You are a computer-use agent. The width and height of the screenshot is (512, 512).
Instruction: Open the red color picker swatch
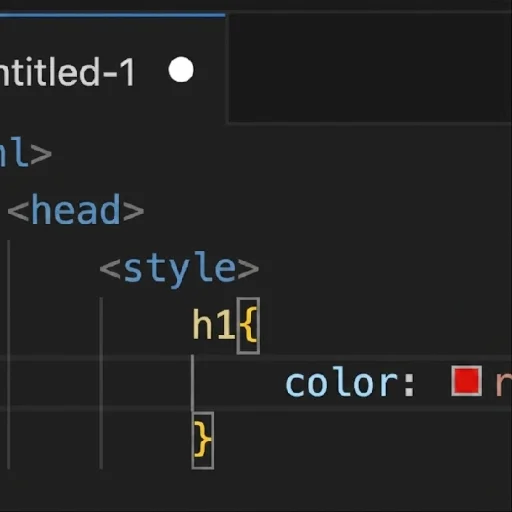tap(466, 381)
